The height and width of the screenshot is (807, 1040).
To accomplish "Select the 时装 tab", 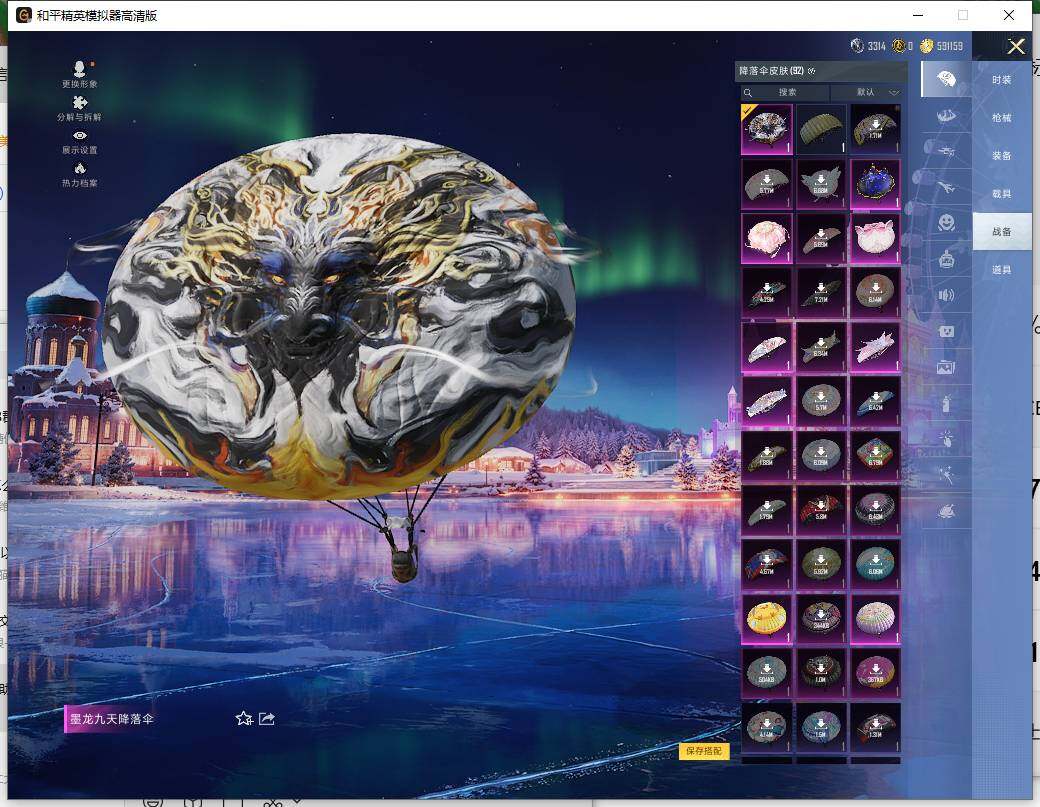I will (1002, 80).
